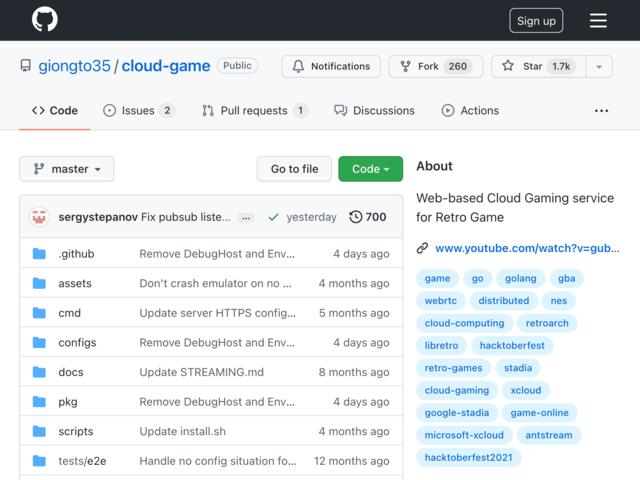Click the GitHub Octocat logo
640x480 pixels.
point(44,19)
